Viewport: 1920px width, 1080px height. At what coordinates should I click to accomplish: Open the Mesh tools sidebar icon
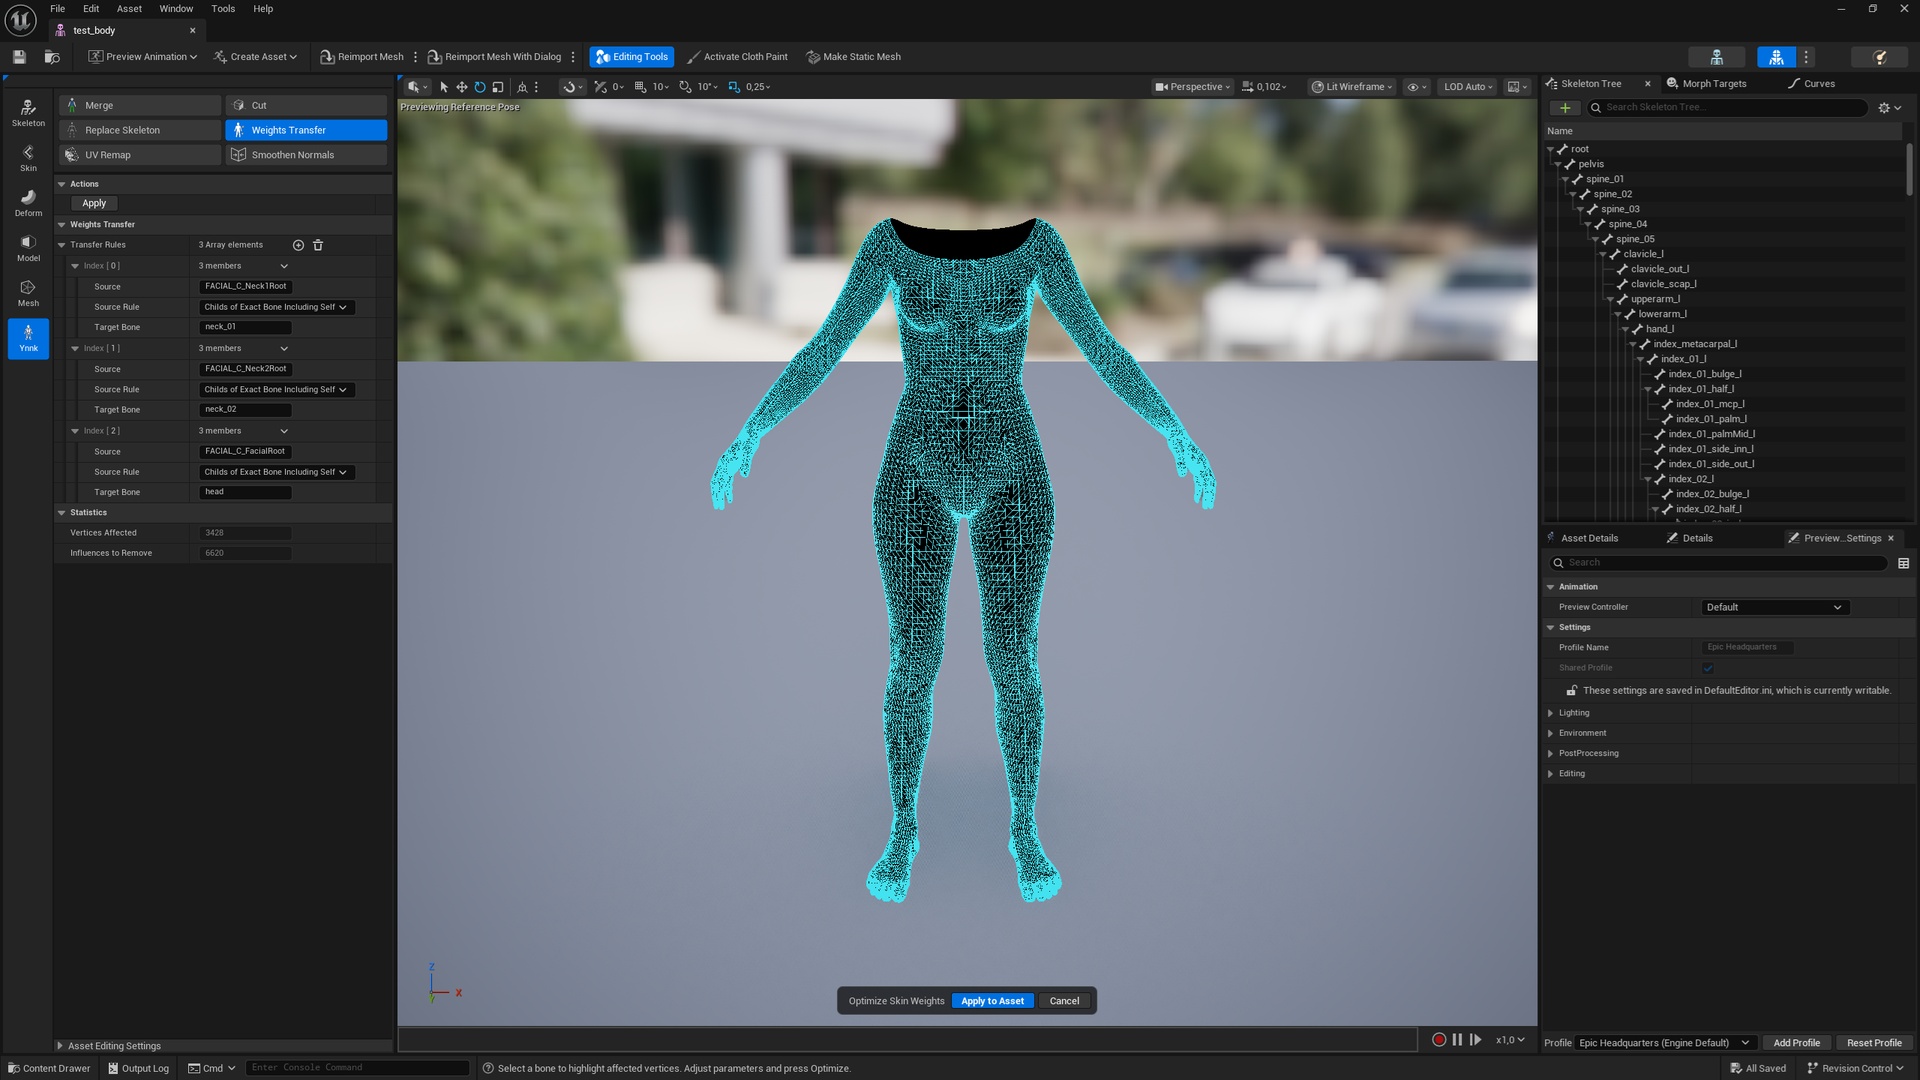click(x=28, y=293)
